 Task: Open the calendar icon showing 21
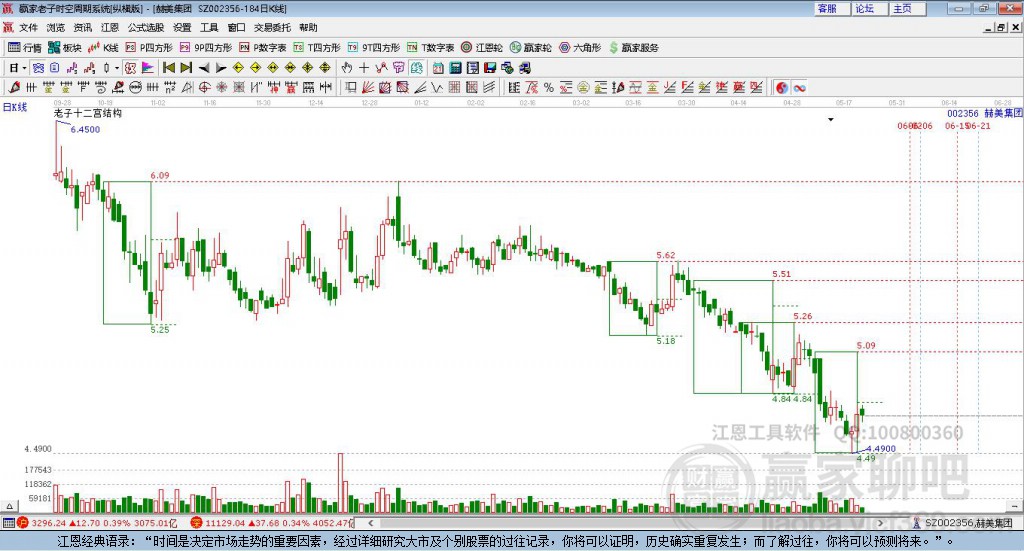click(x=438, y=68)
